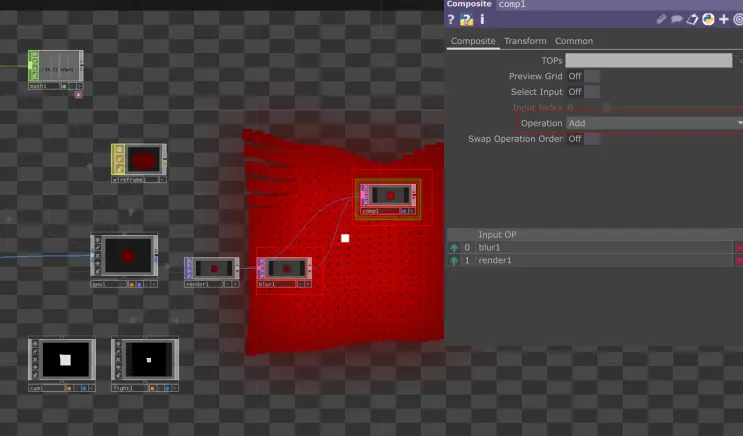Open the comment speech bubble icon
Screen dimensions: 743x436
pos(677,19)
